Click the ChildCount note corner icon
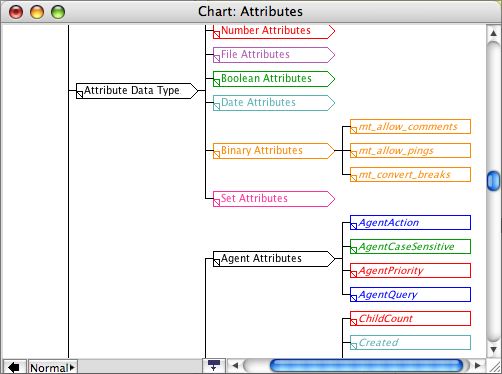Image resolution: width=502 pixels, height=374 pixels. pyautogui.click(x=354, y=322)
